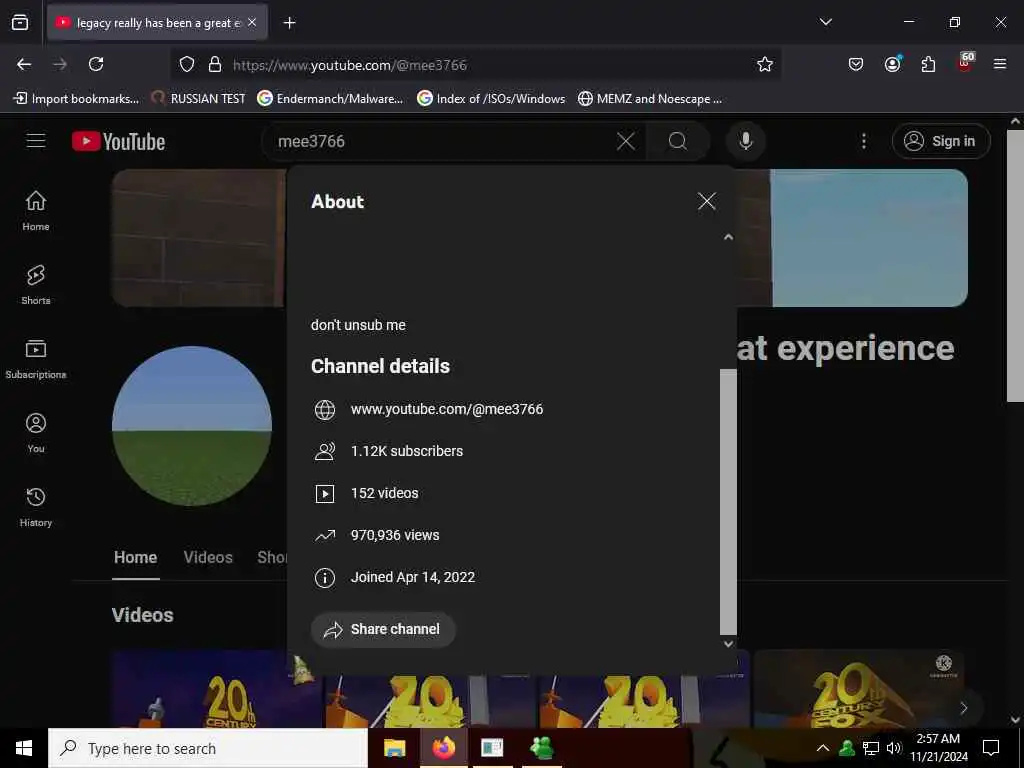1024x768 pixels.
Task: Open tracking protection shield info
Action: (x=187, y=64)
